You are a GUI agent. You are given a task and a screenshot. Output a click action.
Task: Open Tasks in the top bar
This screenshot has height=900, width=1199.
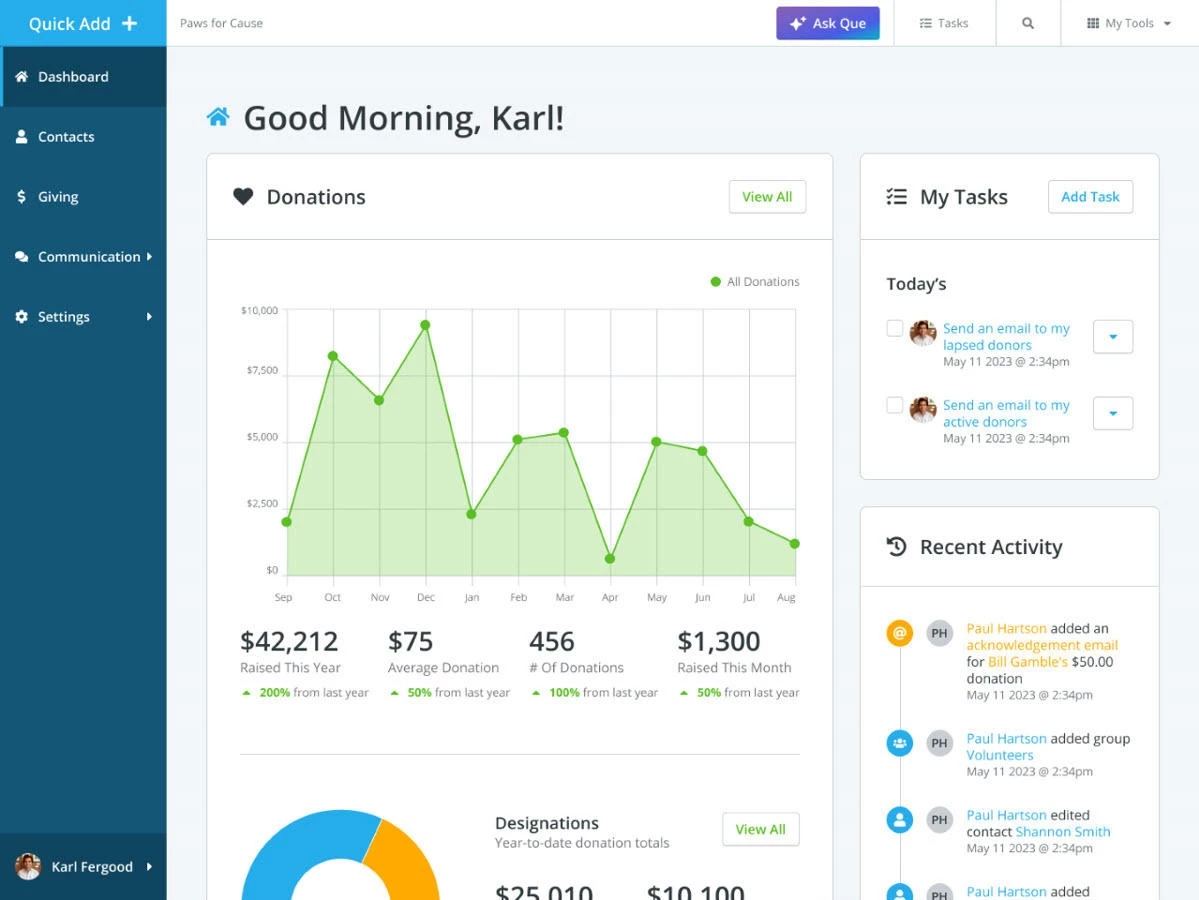[944, 23]
